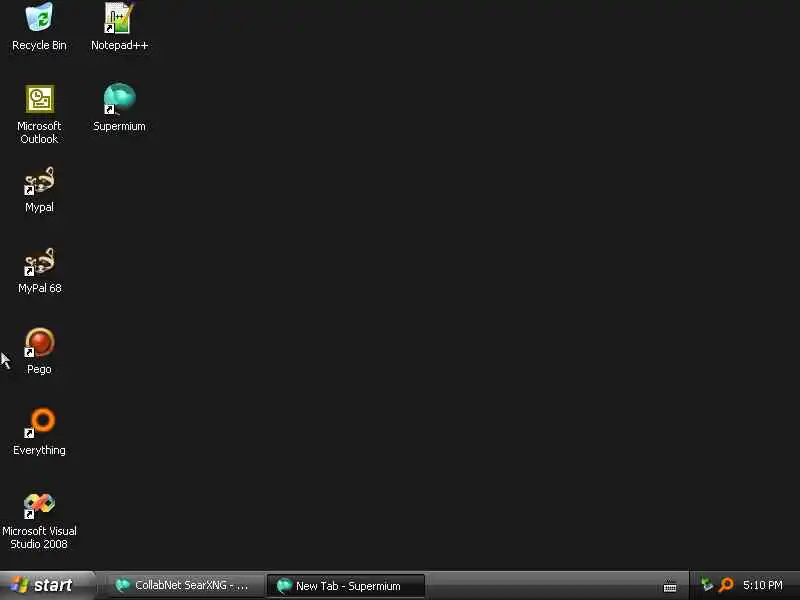800x600 pixels.
Task: Click the Supermium desktop shortcut
Action: [x=119, y=107]
